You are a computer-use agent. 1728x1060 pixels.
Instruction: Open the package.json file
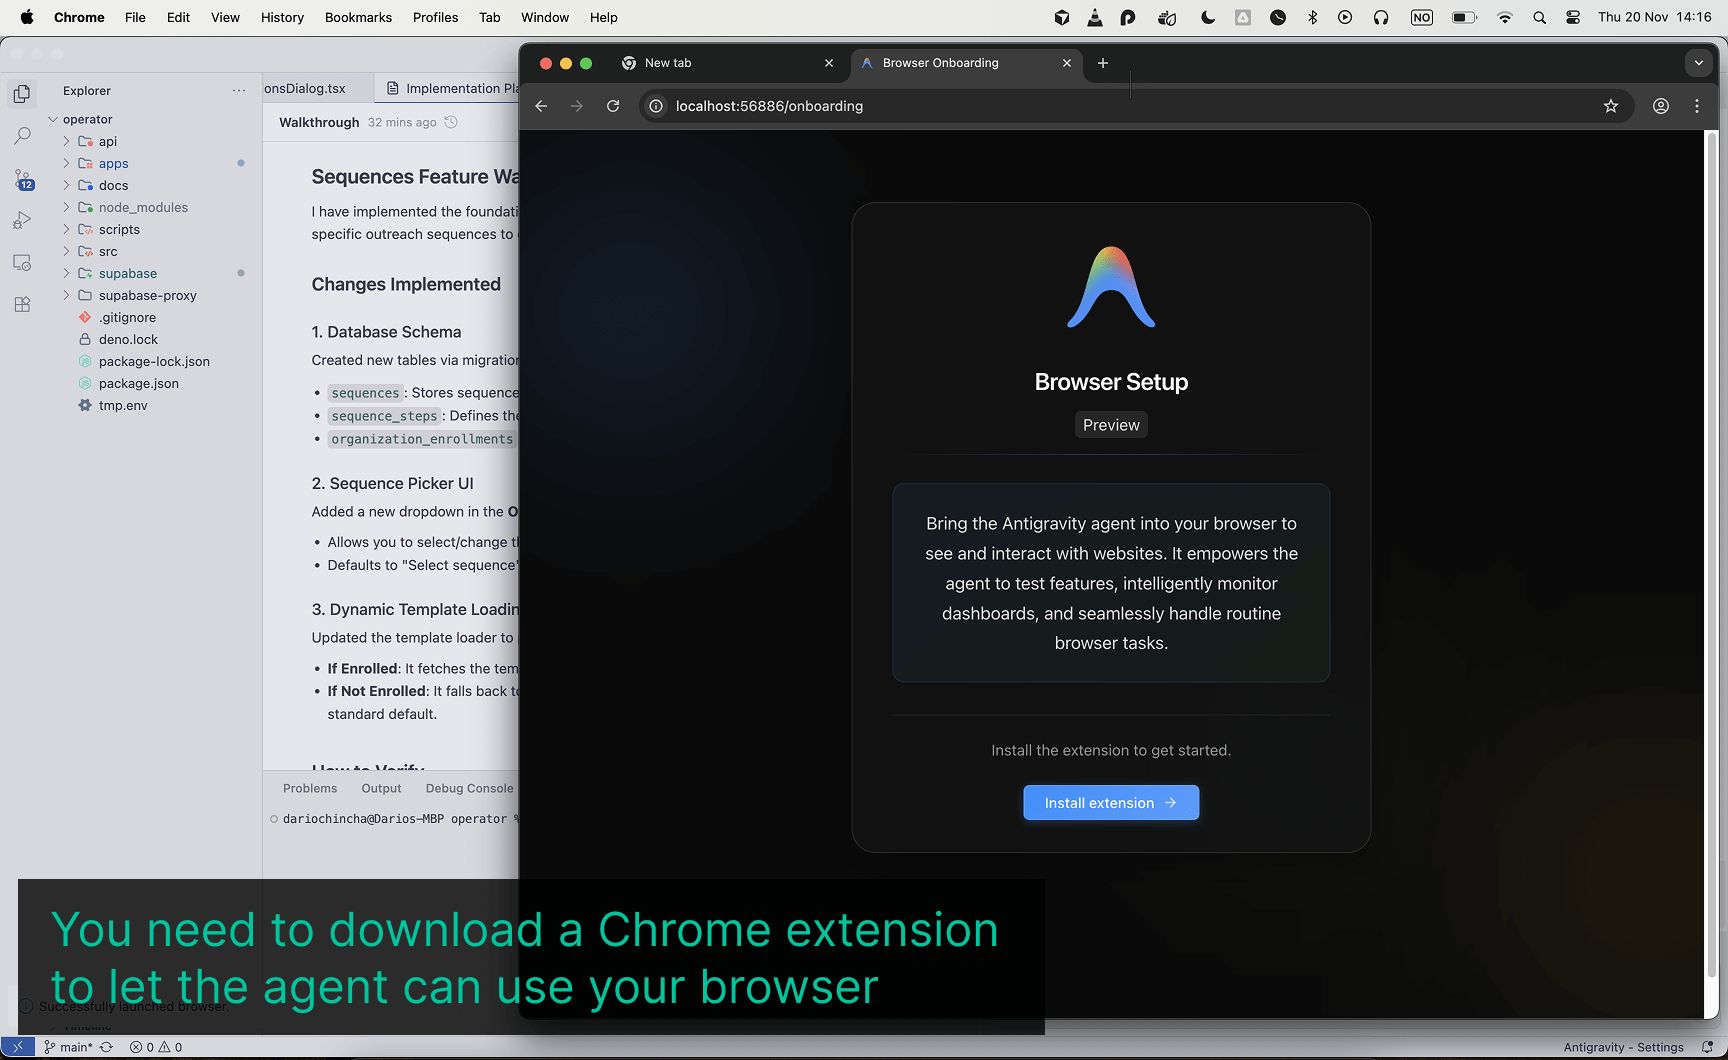coord(139,383)
